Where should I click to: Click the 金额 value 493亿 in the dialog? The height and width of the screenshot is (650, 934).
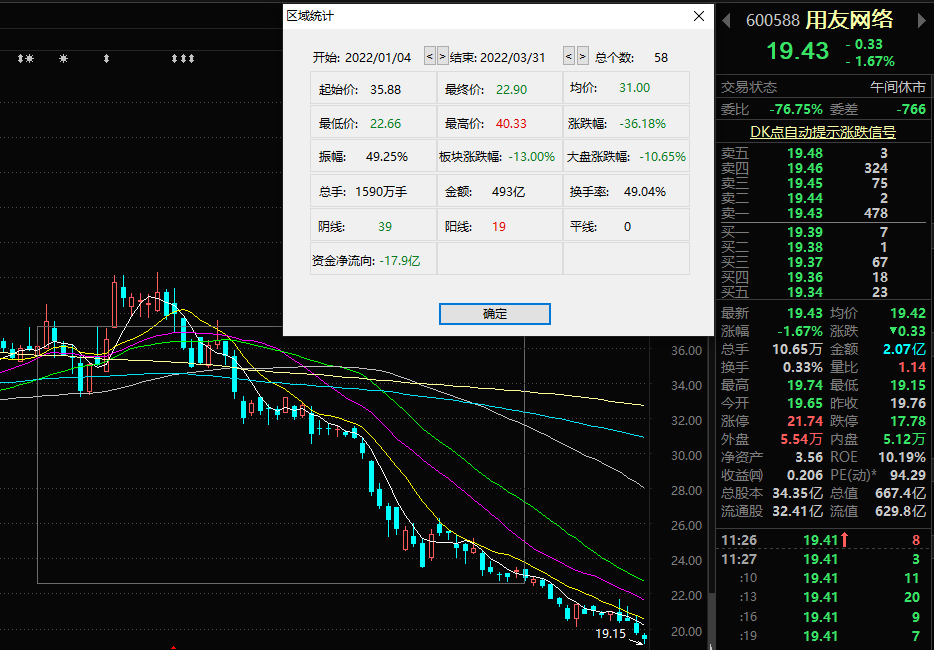[x=508, y=192]
